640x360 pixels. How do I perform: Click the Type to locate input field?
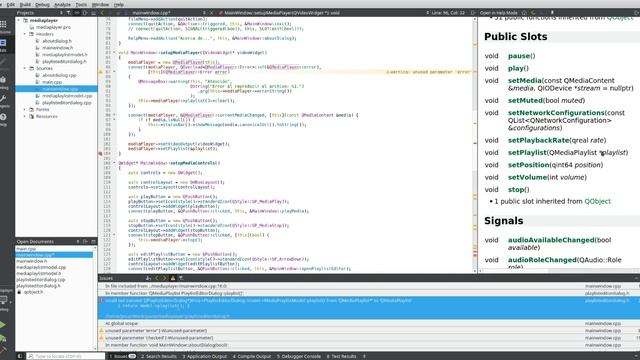tap(66, 356)
